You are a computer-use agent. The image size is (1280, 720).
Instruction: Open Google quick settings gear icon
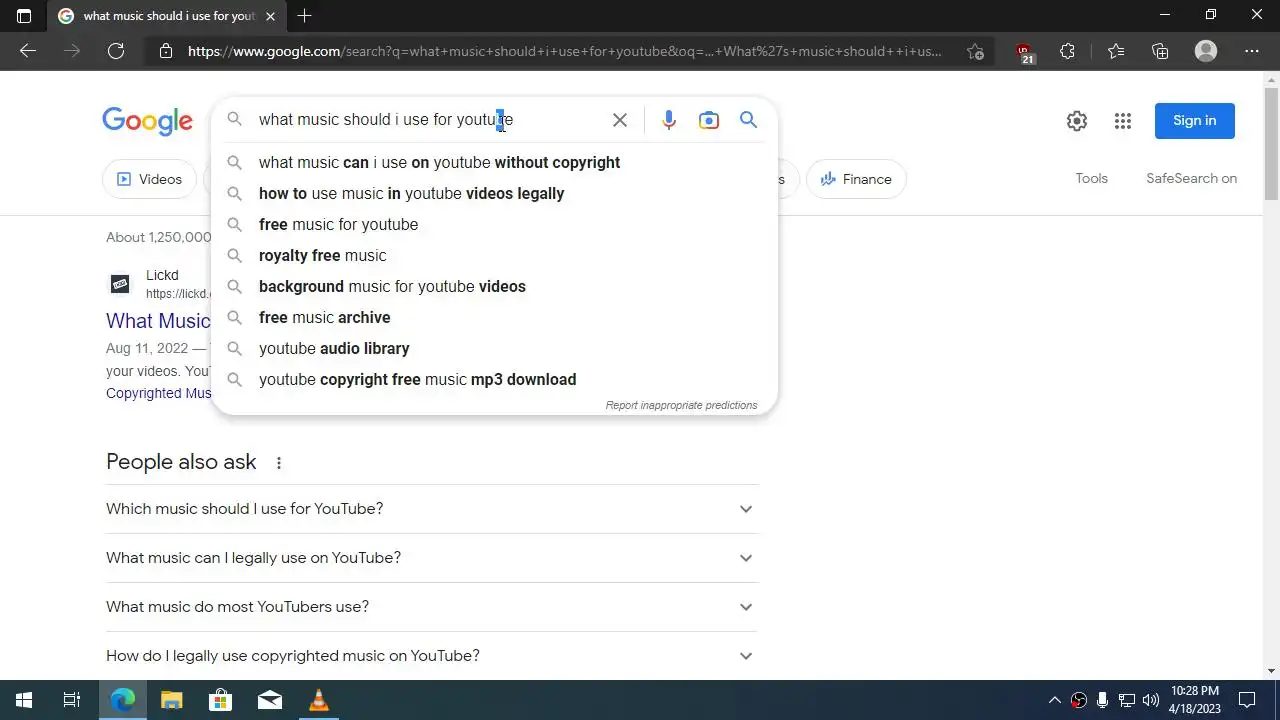point(1077,121)
